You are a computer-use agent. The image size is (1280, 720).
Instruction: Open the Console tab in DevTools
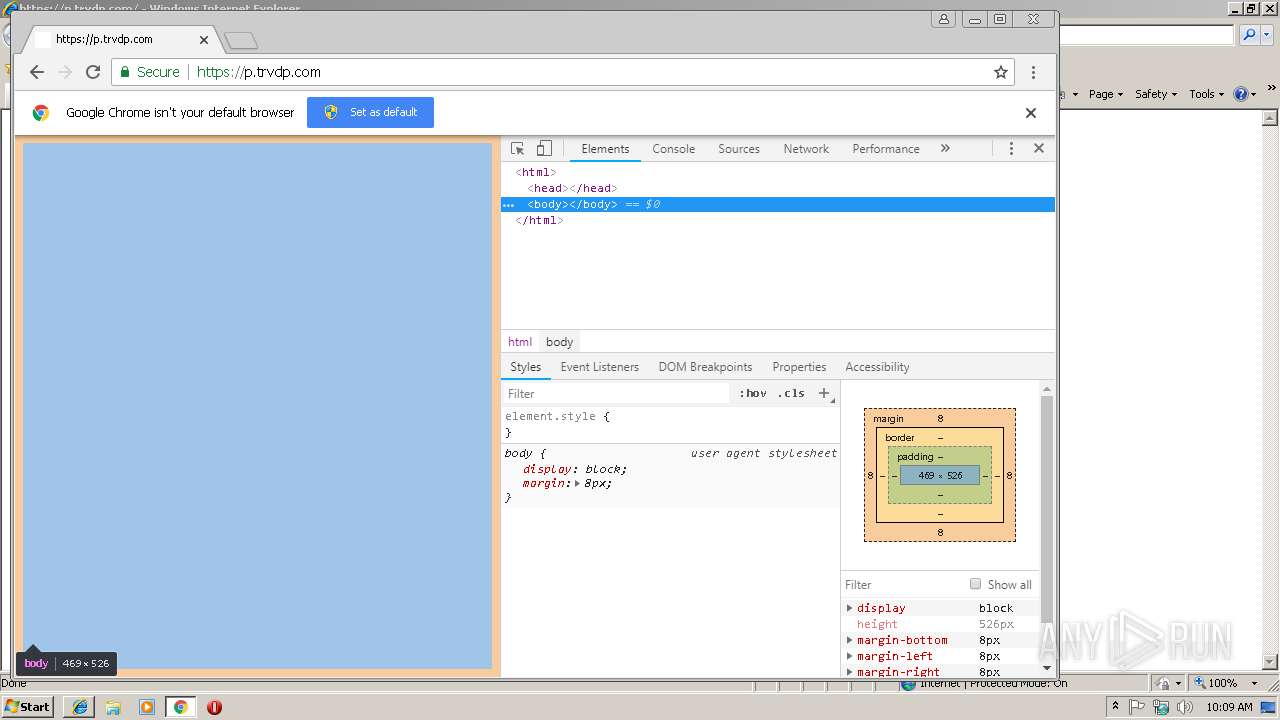pyautogui.click(x=673, y=148)
